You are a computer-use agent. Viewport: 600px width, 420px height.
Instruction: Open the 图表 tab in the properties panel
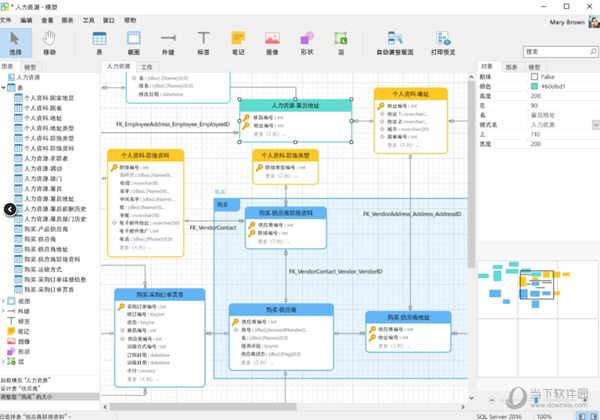click(511, 67)
